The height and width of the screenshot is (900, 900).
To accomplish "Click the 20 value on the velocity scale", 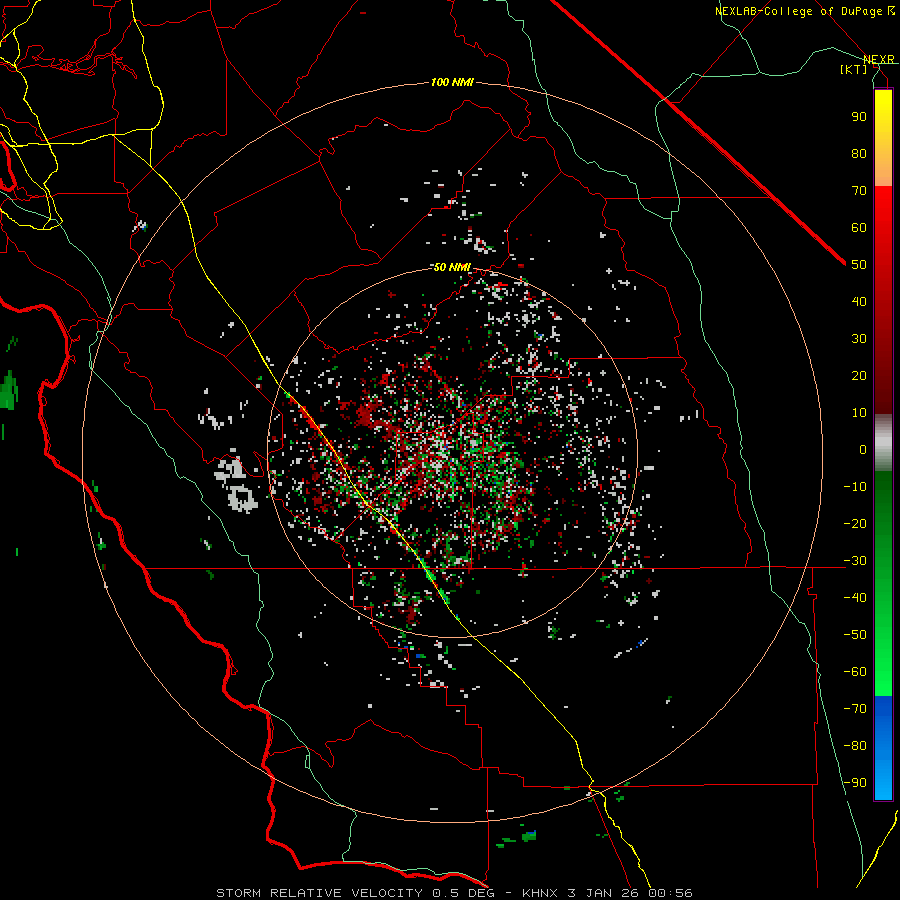I will 859,376.
